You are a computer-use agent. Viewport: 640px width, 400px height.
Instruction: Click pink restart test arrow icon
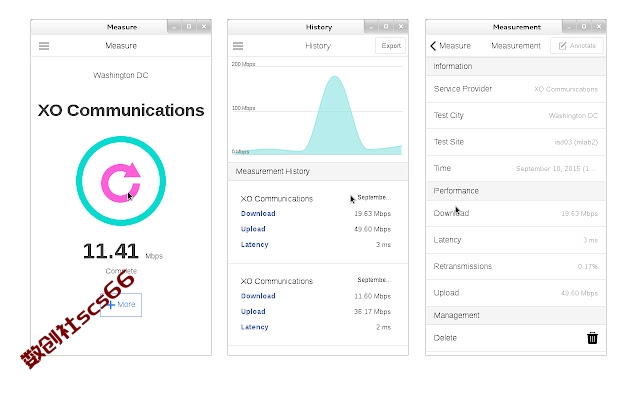pos(121,182)
